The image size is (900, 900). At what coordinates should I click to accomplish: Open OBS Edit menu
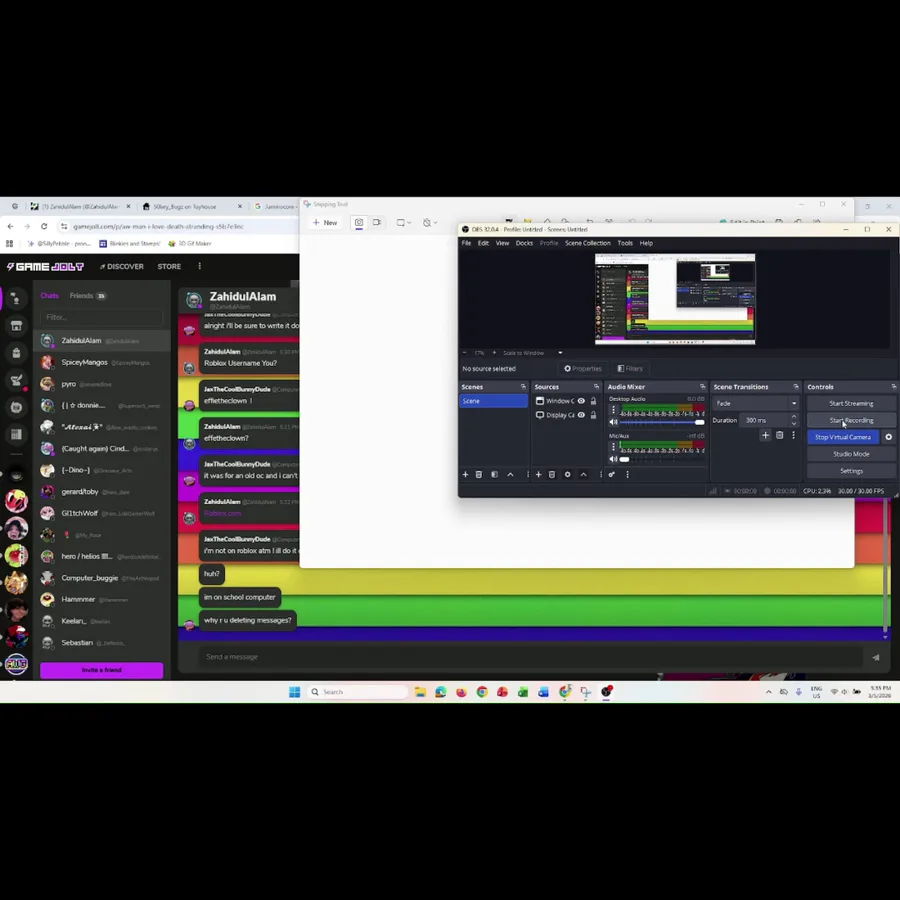(483, 243)
